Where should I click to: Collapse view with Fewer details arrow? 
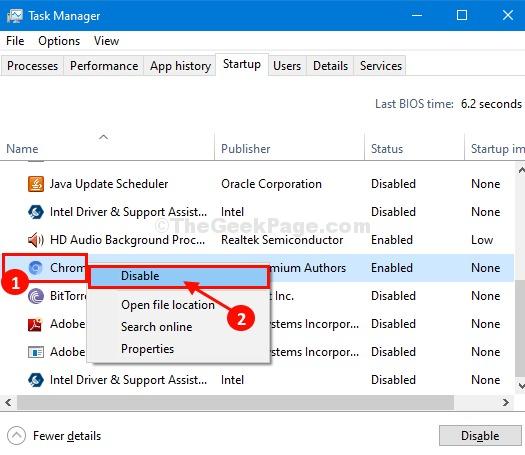16,436
